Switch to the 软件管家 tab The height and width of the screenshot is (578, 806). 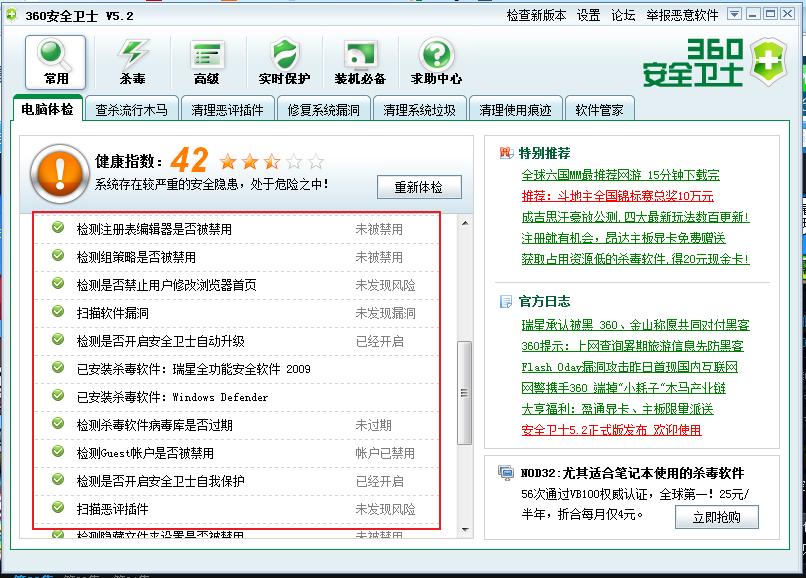(599, 110)
